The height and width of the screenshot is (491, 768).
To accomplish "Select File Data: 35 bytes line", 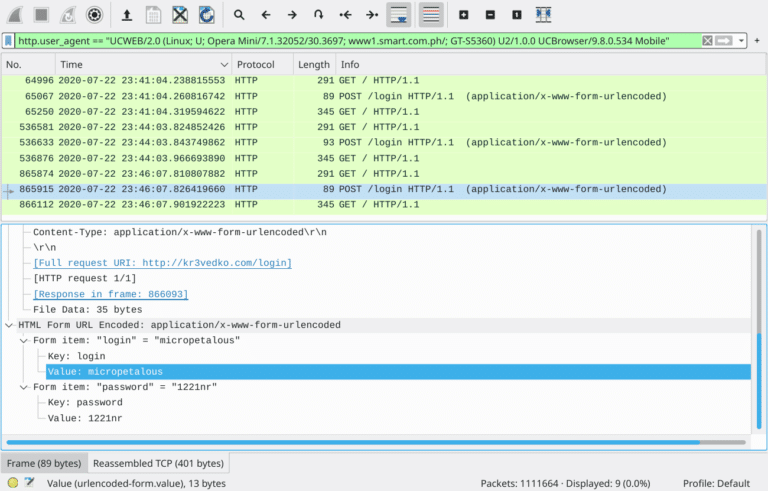I will tap(88, 310).
